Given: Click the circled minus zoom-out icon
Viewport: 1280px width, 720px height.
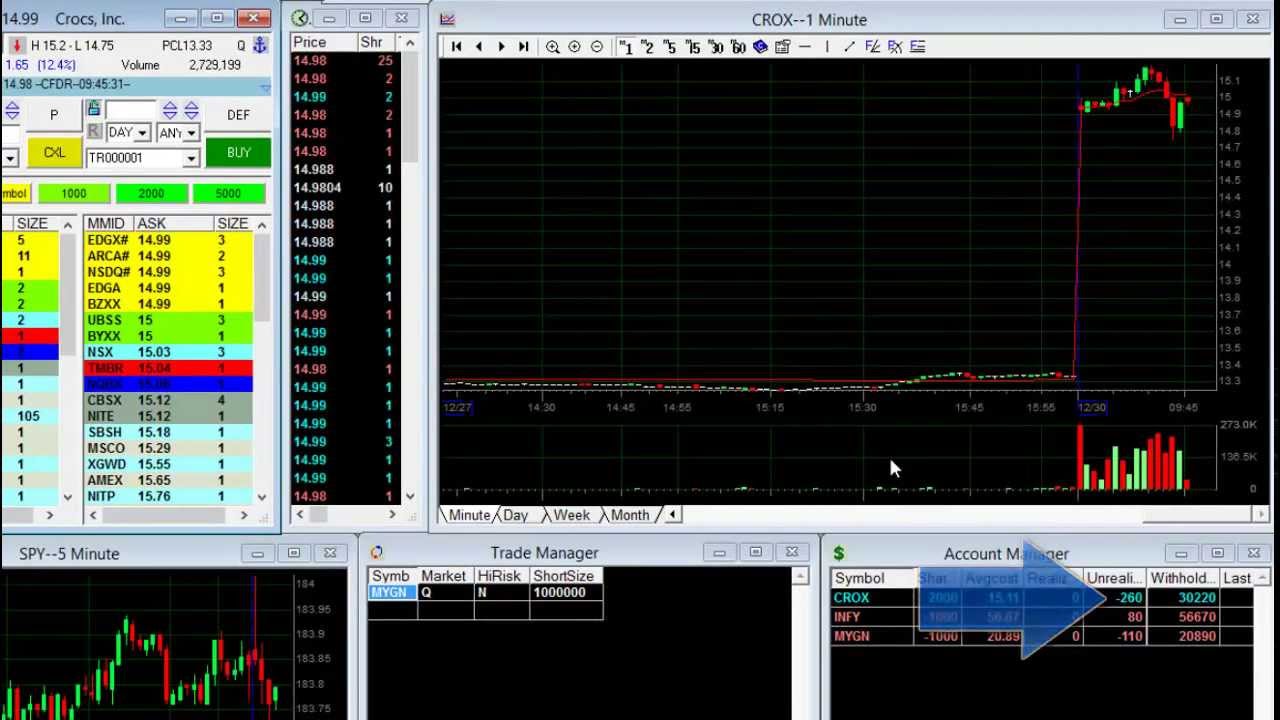Looking at the screenshot, I should (596, 47).
